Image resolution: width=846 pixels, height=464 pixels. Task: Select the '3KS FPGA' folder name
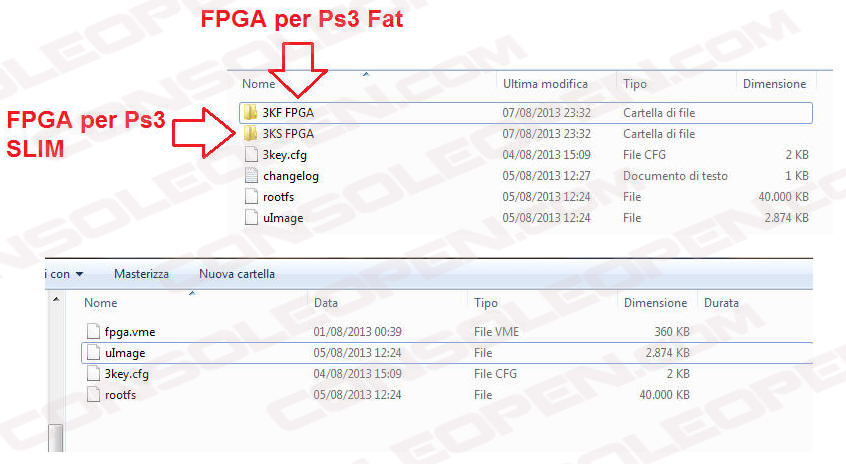(288, 134)
